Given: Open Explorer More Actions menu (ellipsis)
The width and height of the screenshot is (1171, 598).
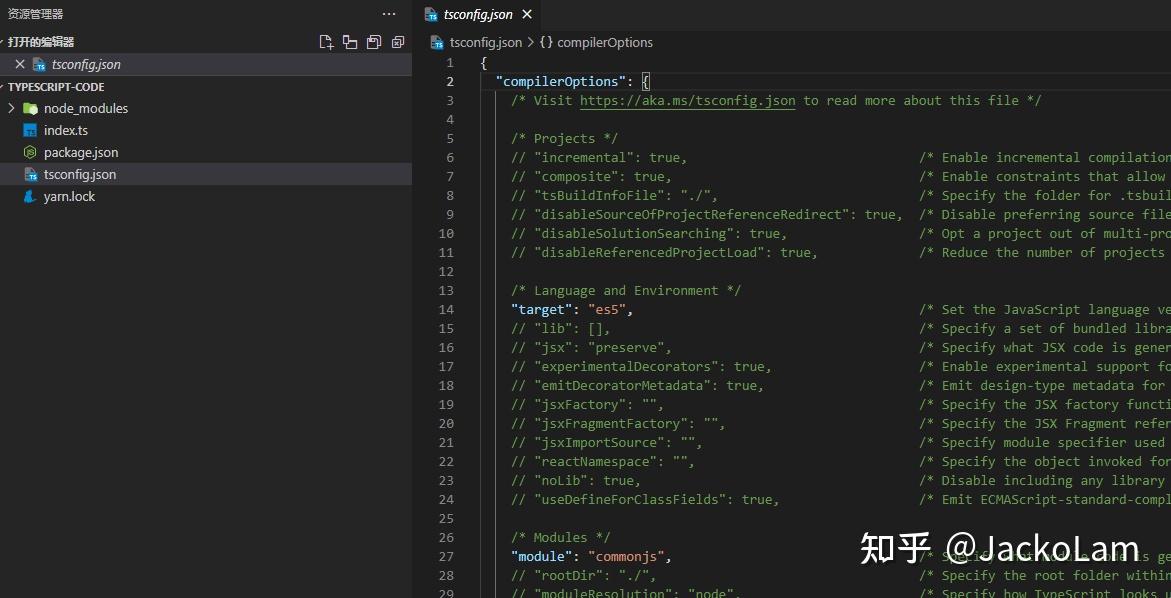Looking at the screenshot, I should tap(388, 13).
